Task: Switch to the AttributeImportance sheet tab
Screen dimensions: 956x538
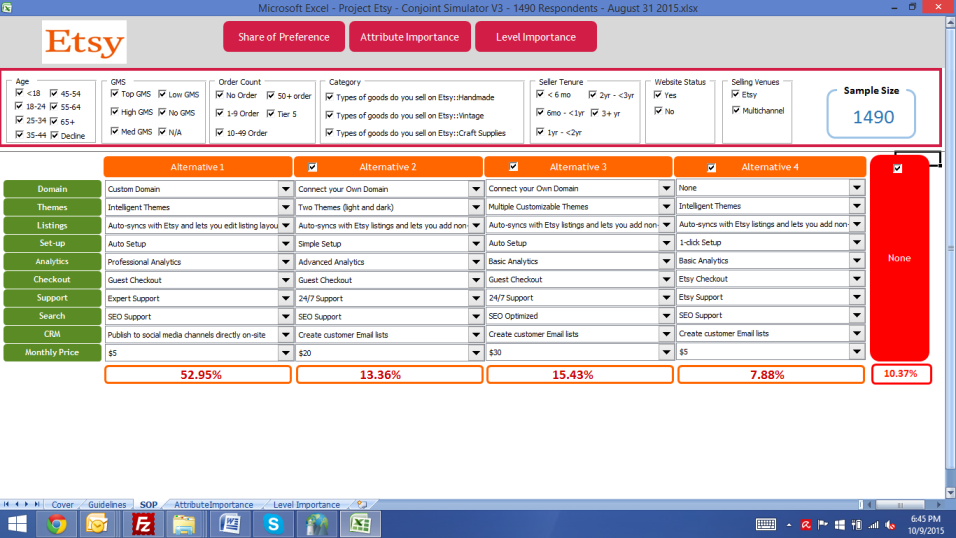Action: point(213,505)
